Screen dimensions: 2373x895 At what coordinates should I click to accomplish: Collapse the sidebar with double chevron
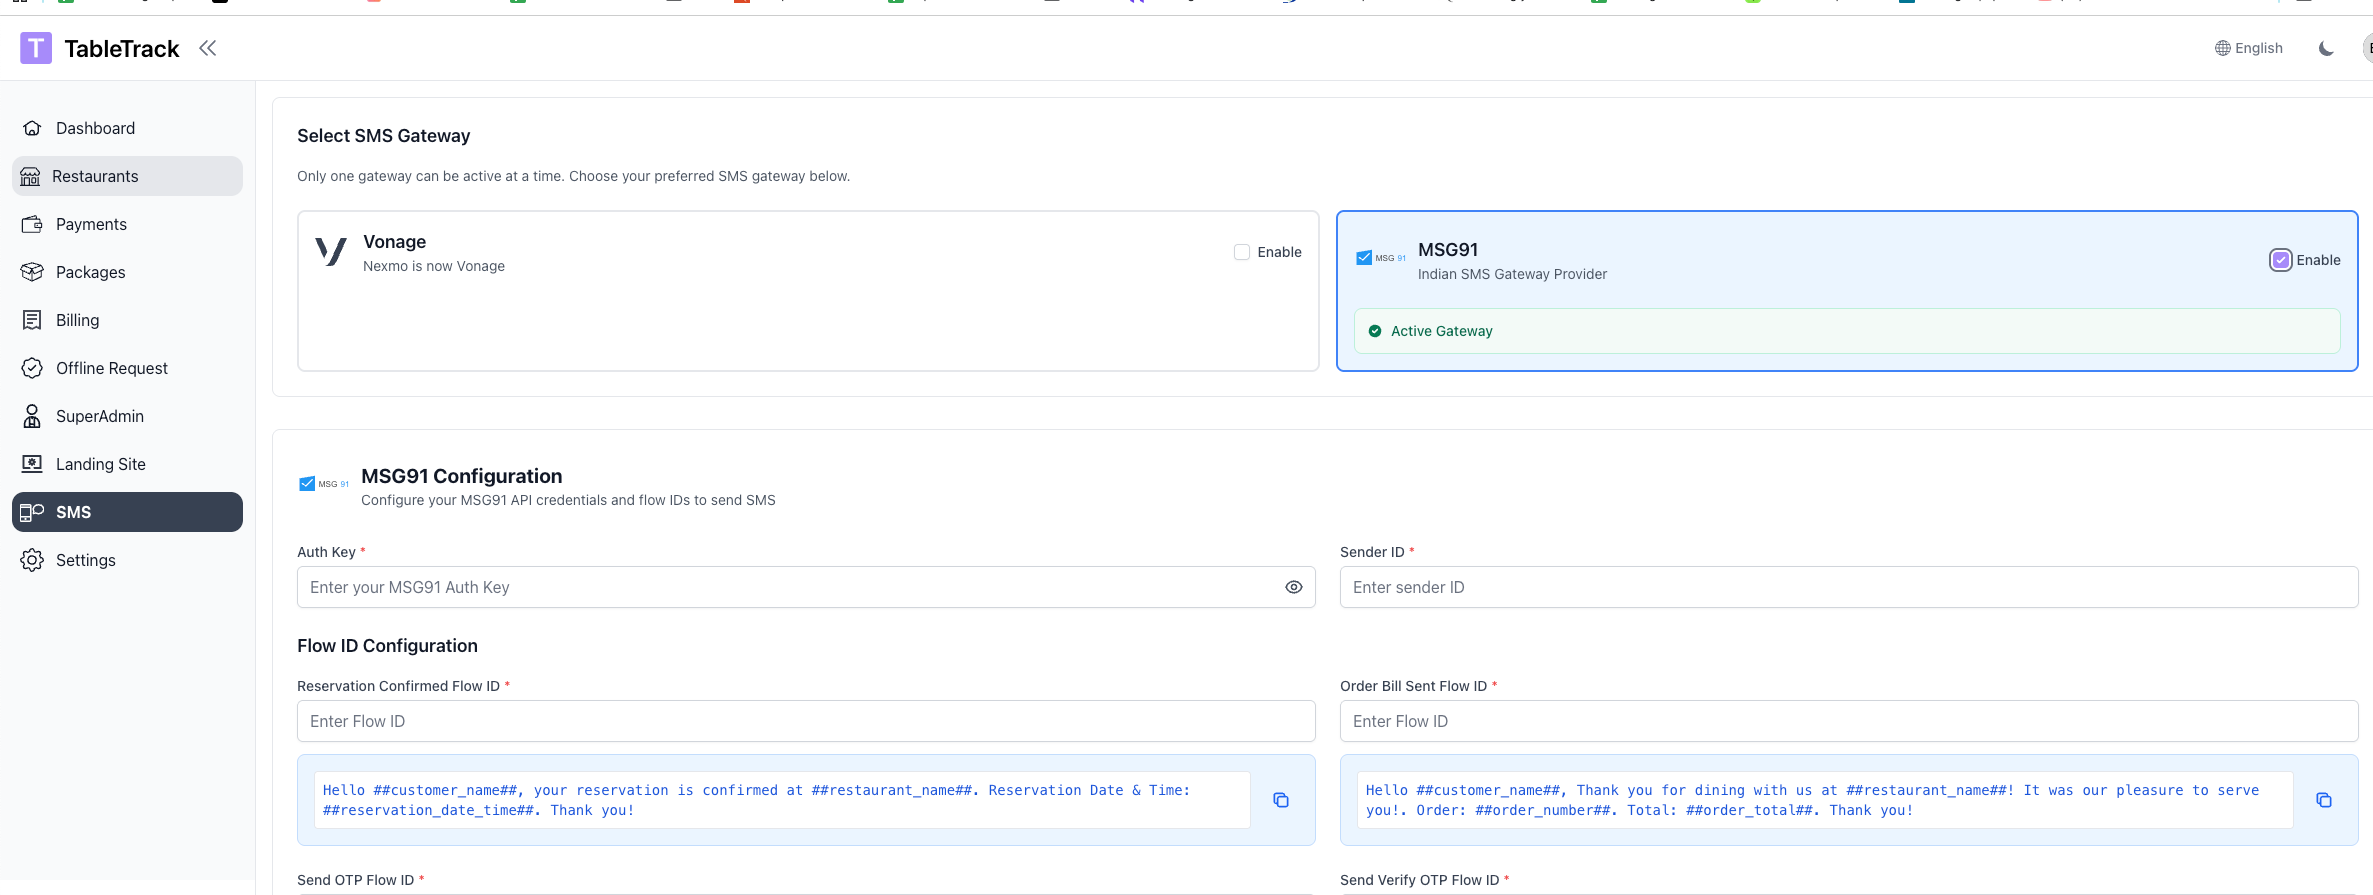[207, 48]
